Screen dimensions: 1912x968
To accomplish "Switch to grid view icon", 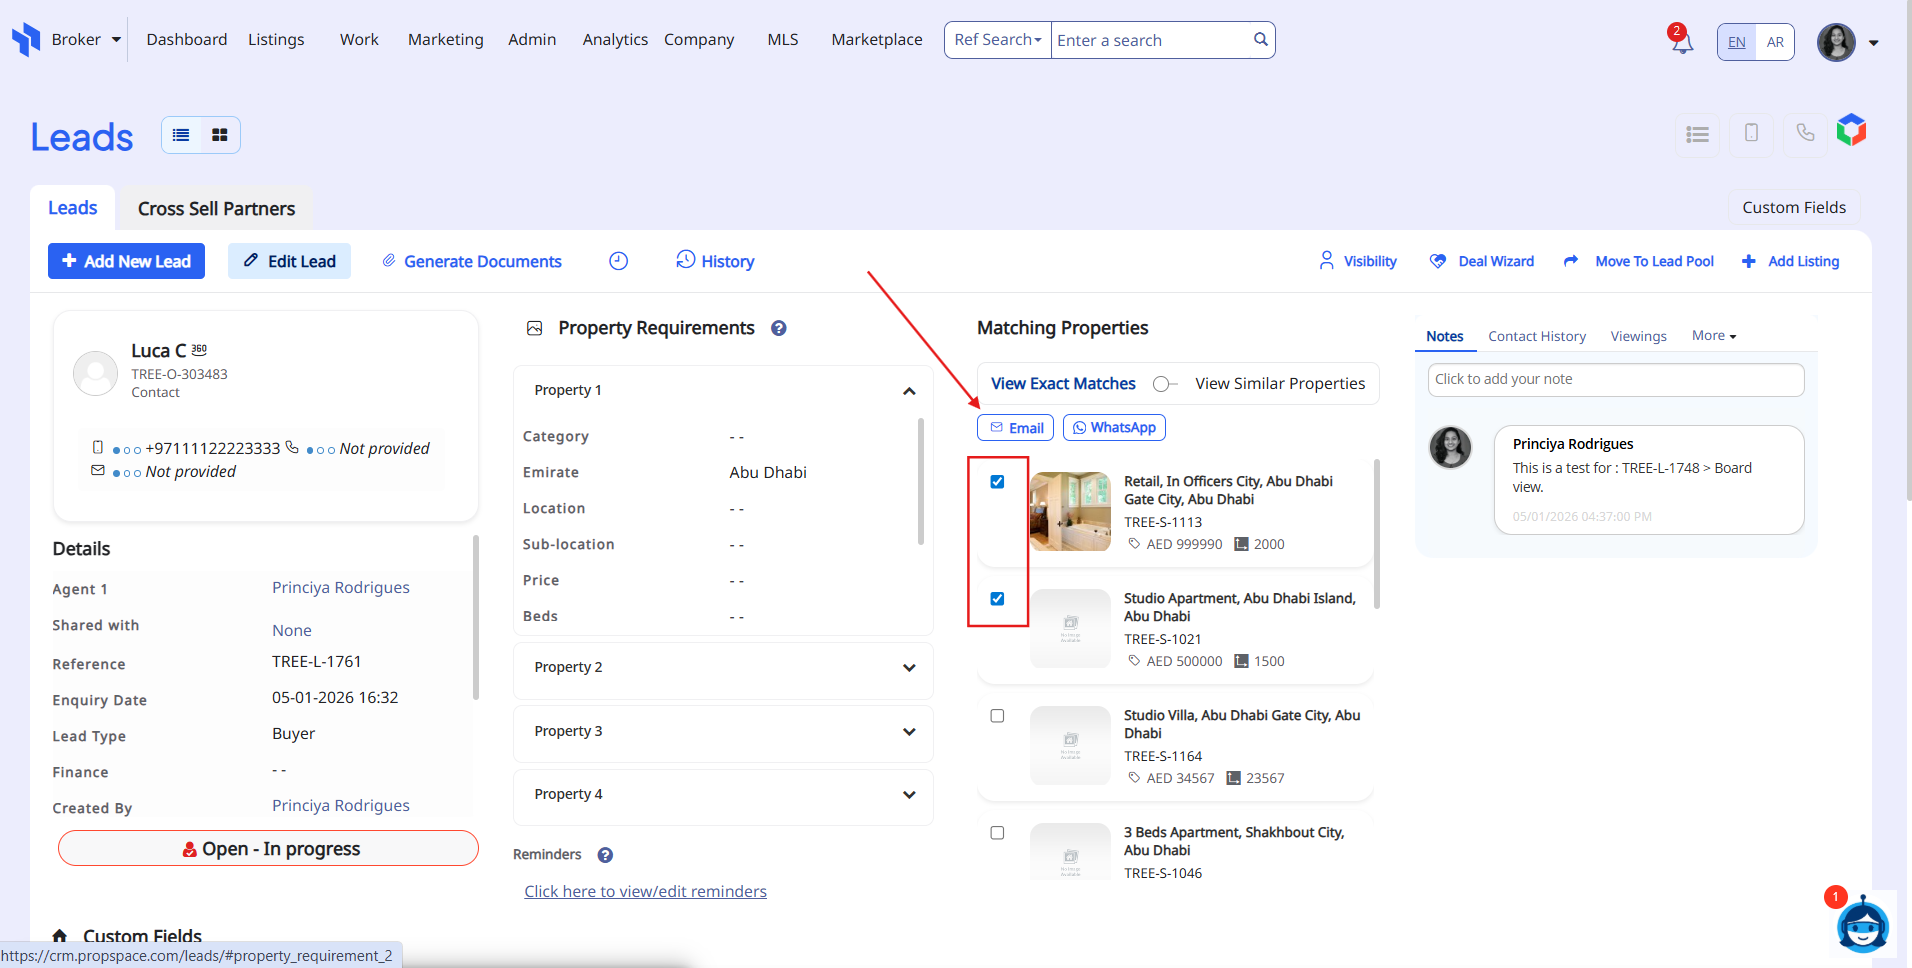I will (x=220, y=135).
